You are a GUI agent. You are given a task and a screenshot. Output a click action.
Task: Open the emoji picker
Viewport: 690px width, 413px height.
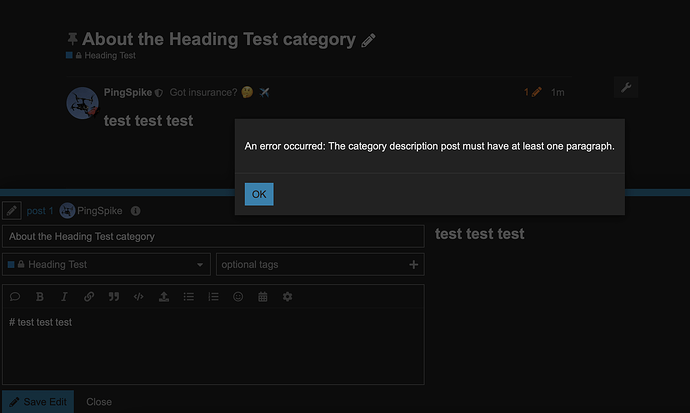(238, 297)
